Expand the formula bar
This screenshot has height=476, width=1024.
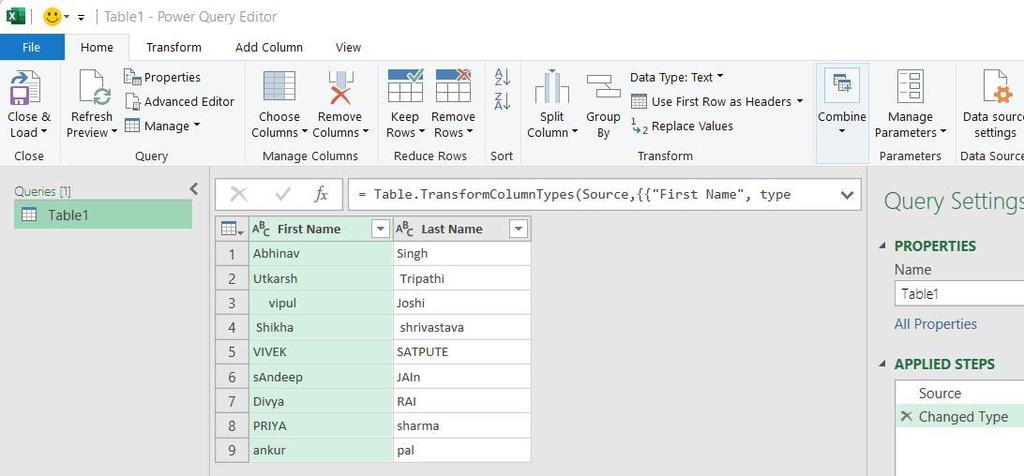coord(847,194)
